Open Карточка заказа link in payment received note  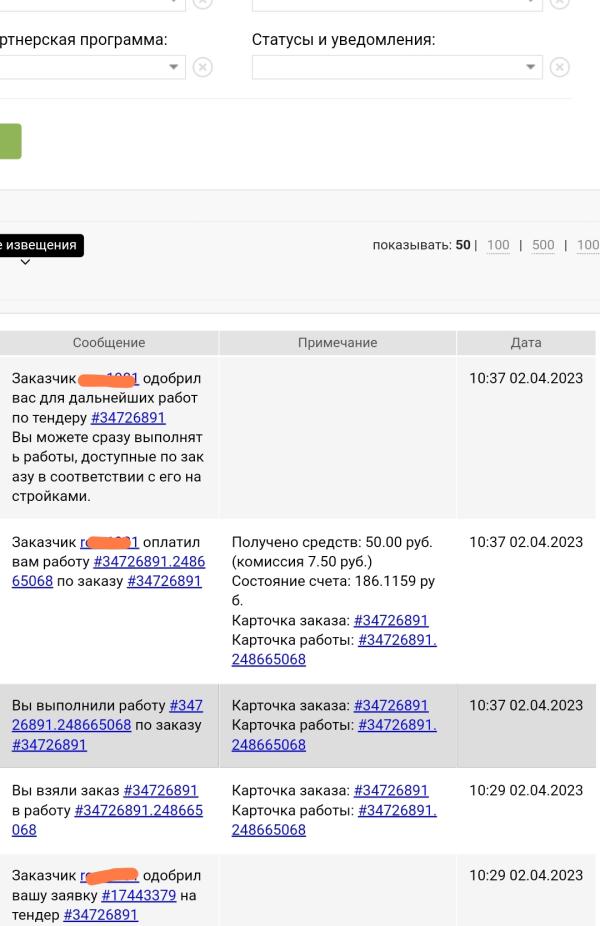click(x=391, y=620)
